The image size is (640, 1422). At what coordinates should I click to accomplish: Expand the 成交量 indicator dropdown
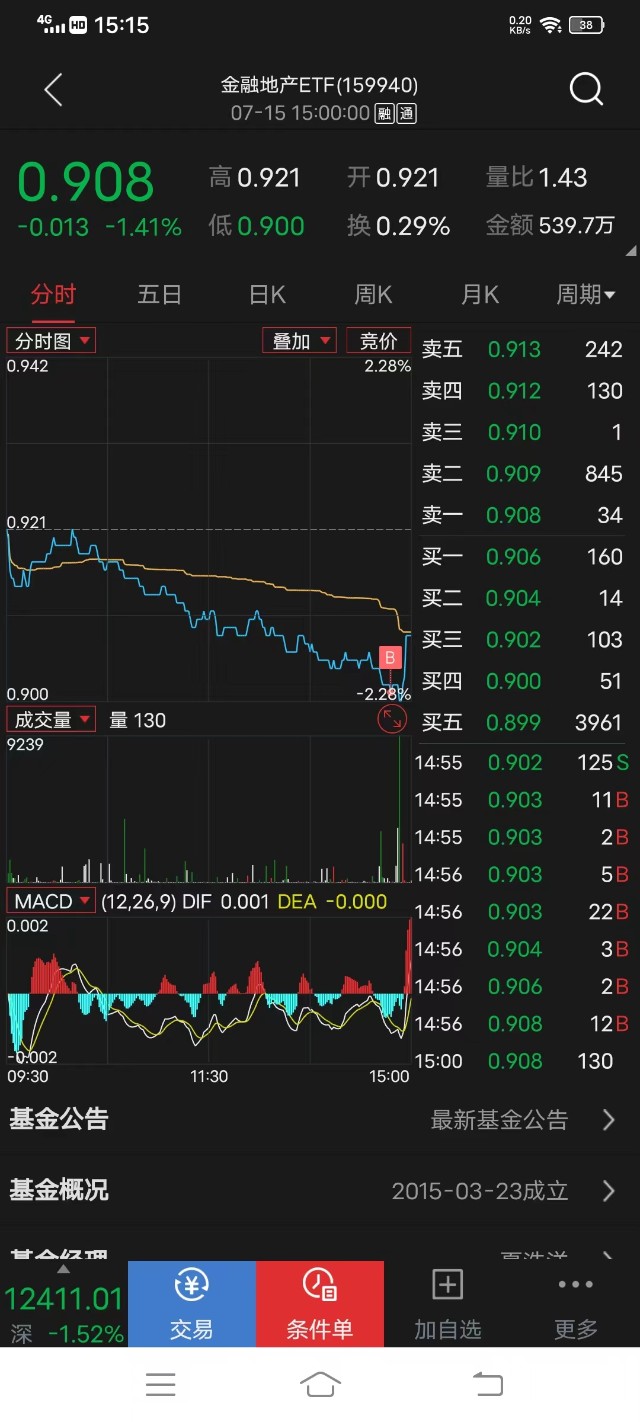tap(52, 720)
